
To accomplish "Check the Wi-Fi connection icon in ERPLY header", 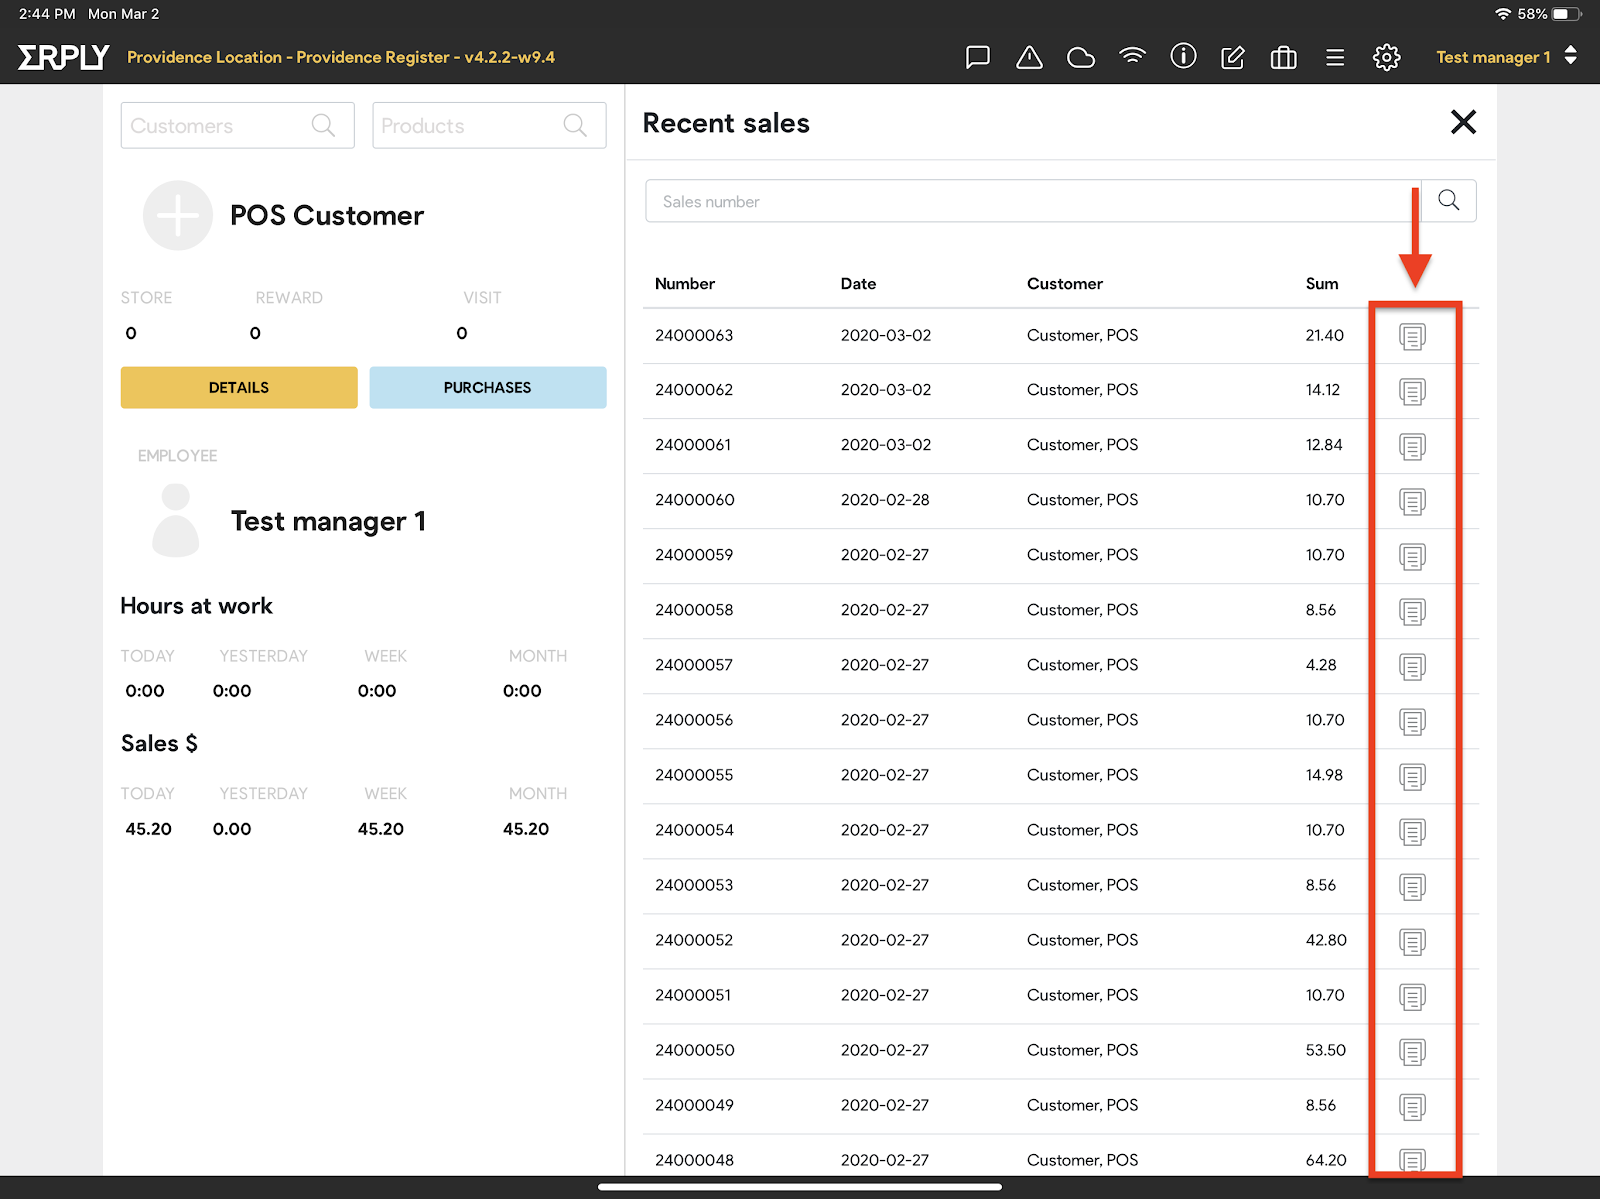I will click(x=1132, y=56).
